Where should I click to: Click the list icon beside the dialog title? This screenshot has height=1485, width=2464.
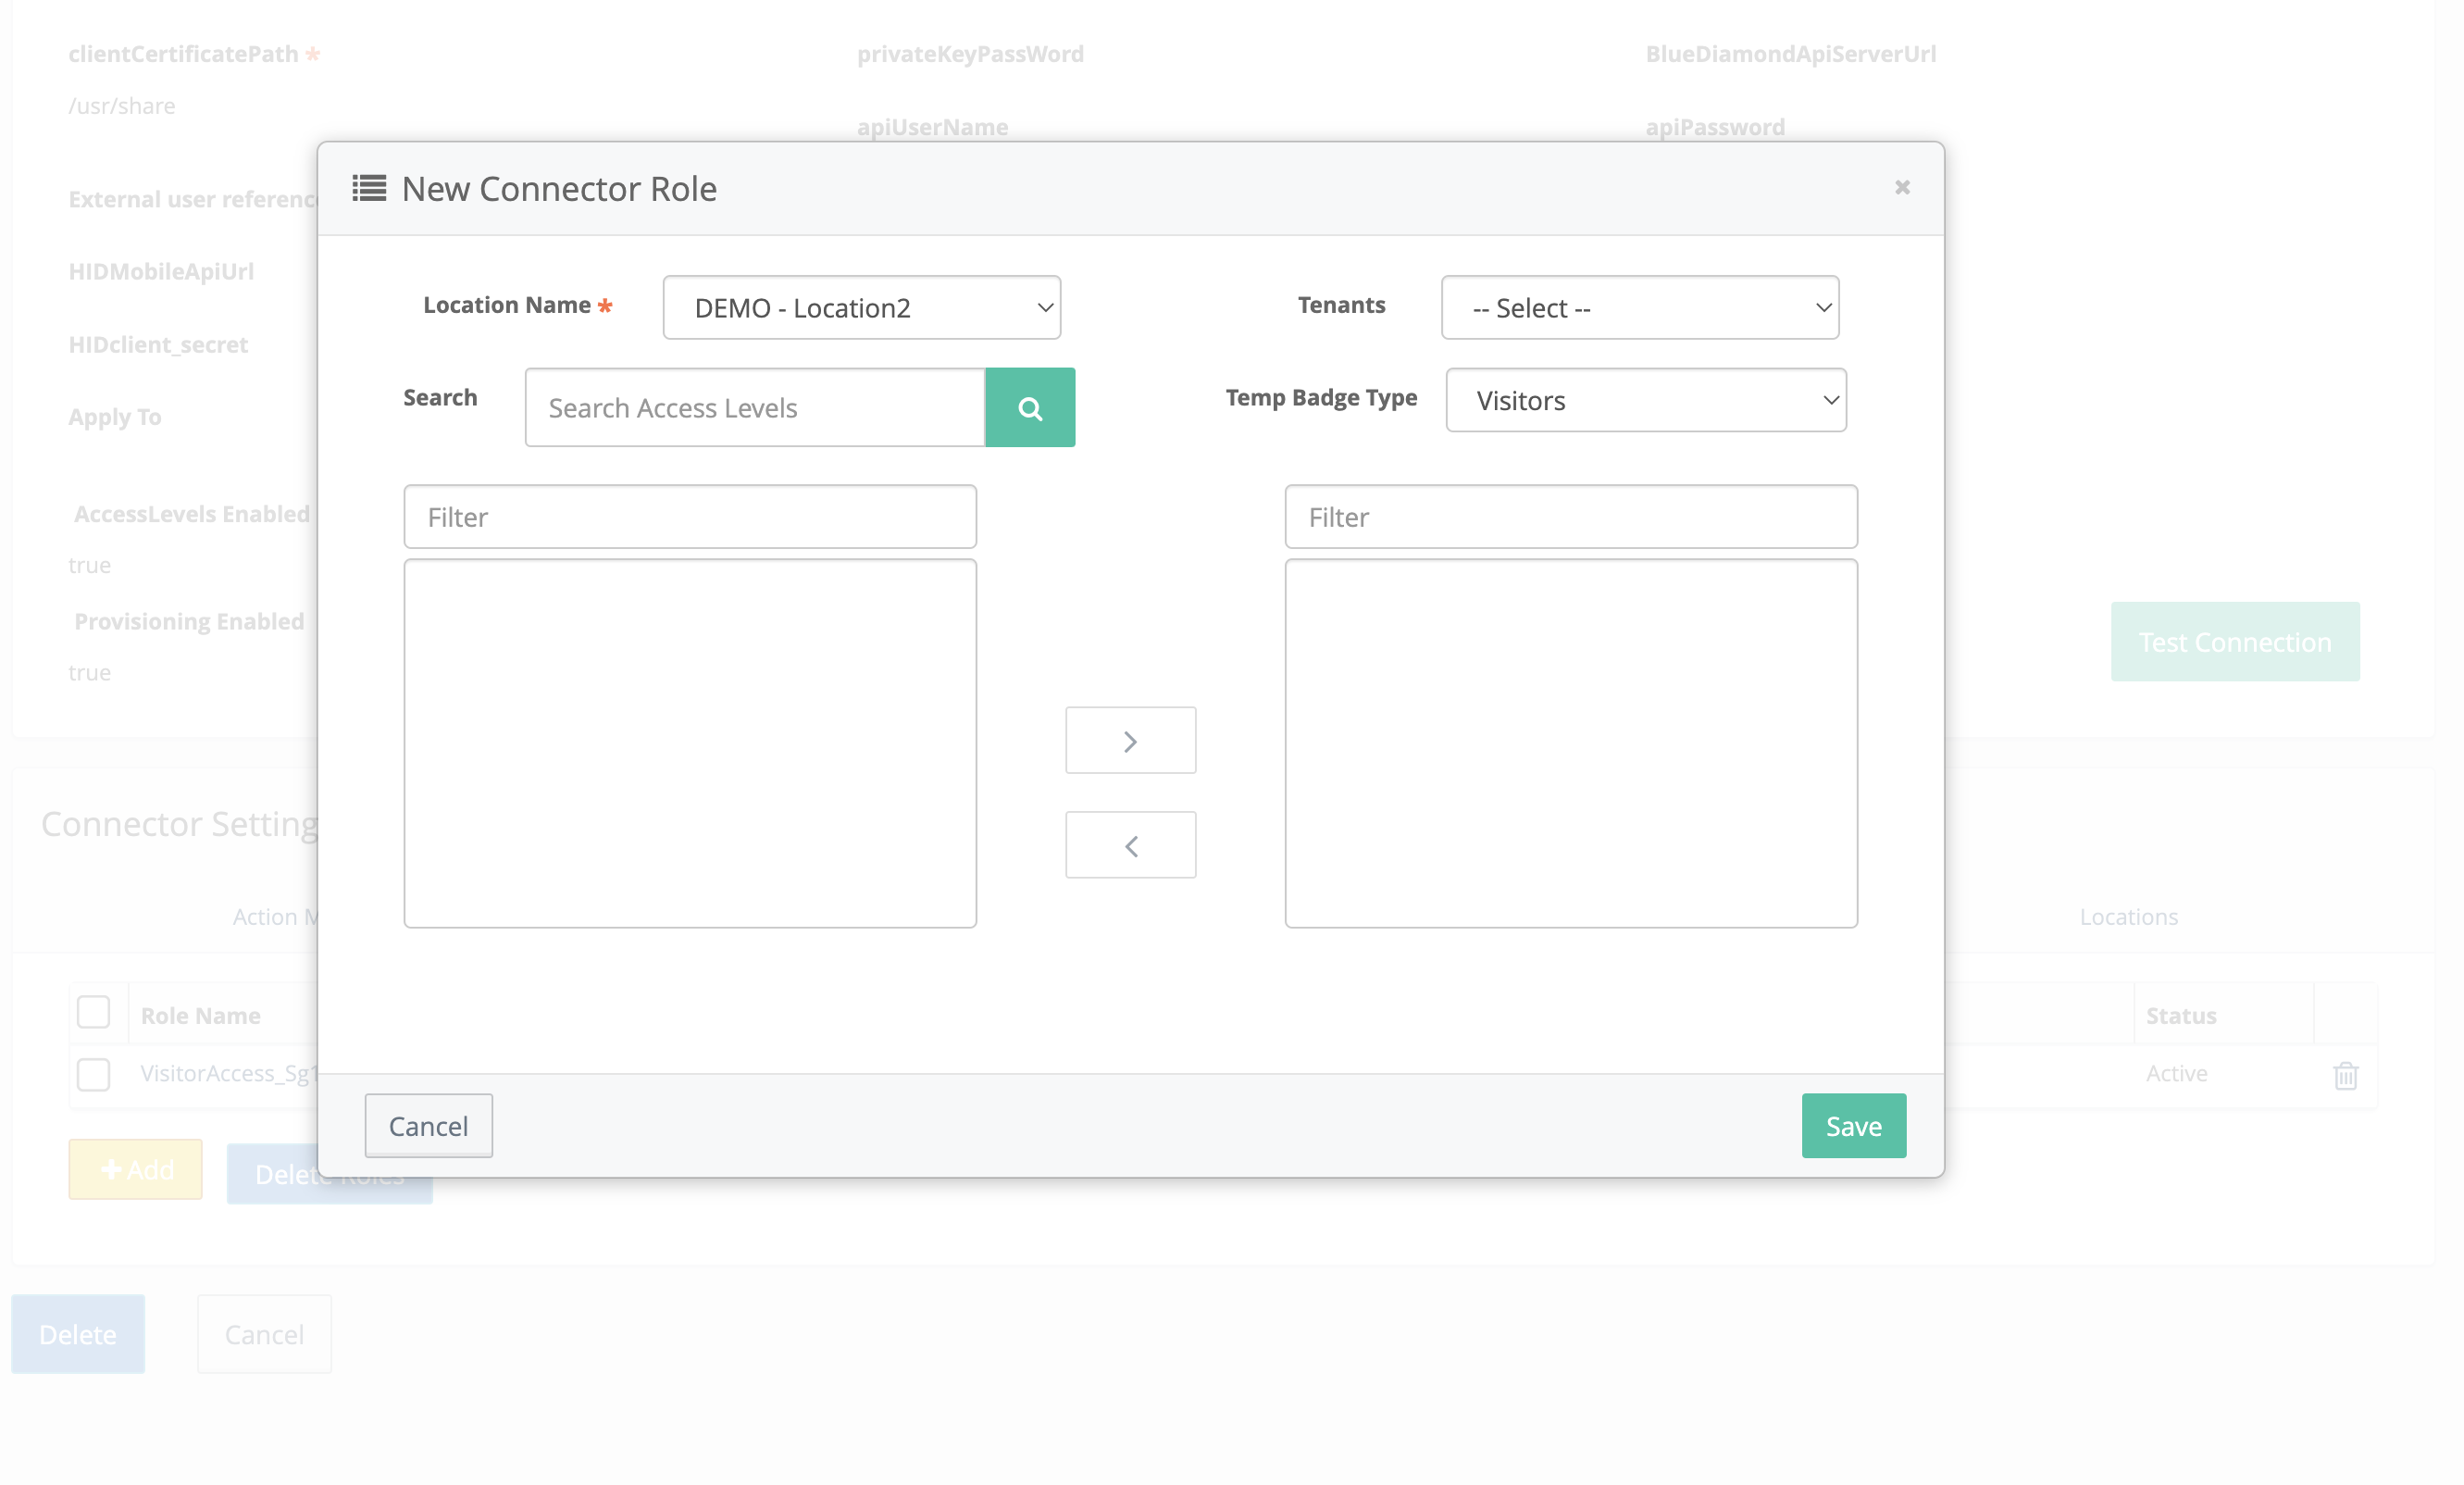(x=369, y=188)
